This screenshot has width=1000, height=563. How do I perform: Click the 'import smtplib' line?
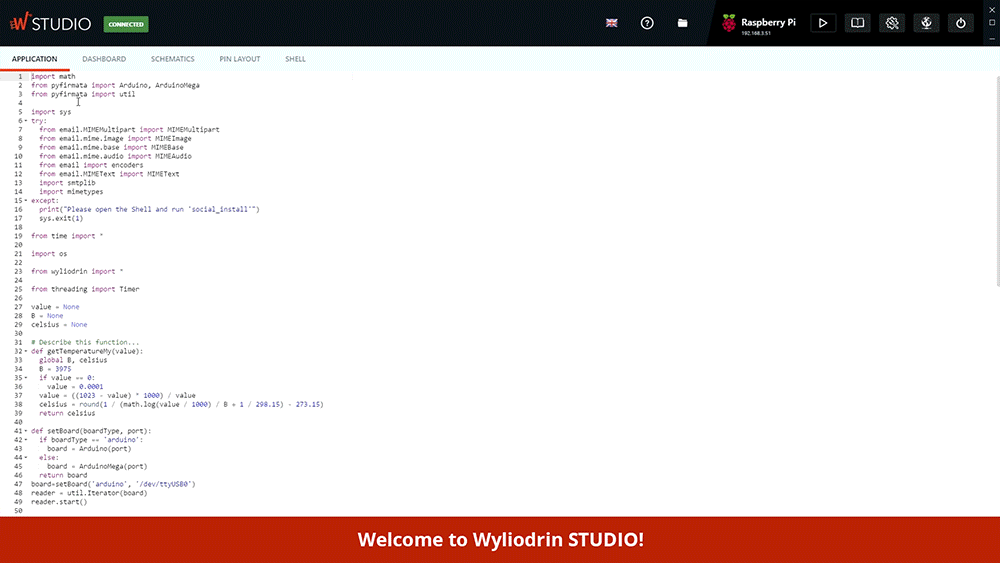coord(67,182)
